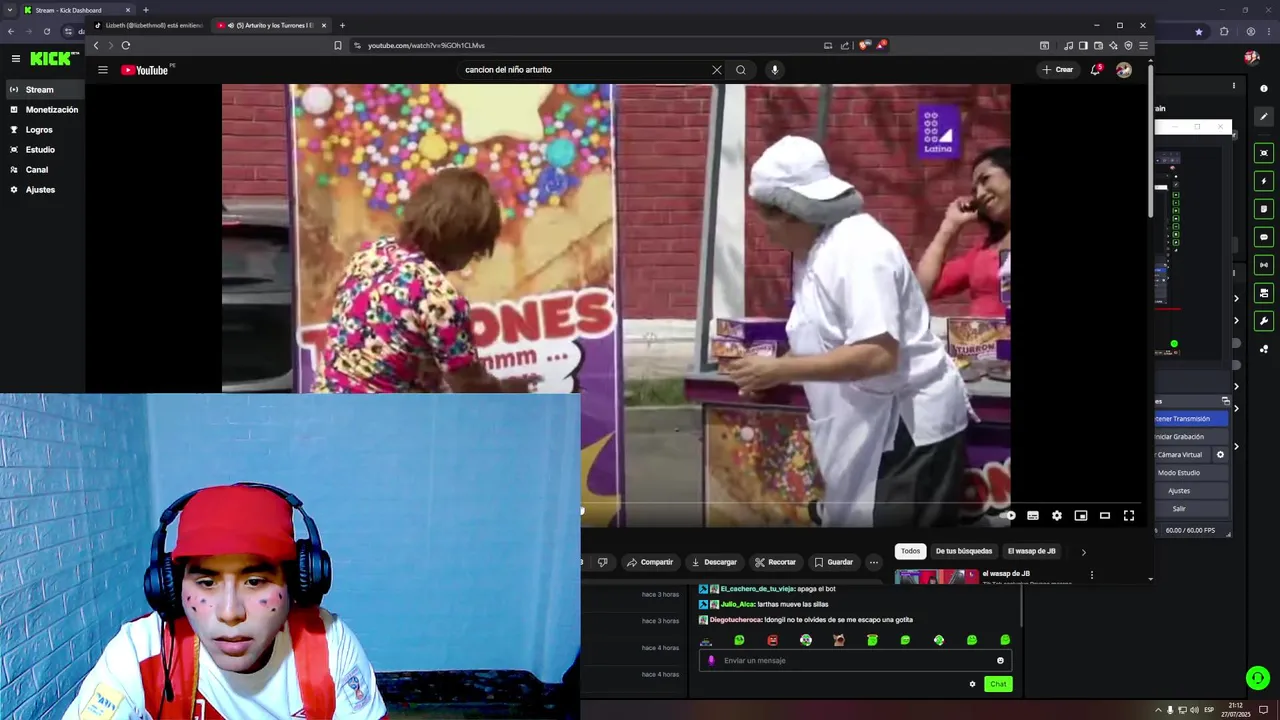The image size is (1280, 720).
Task: Switch to Arturito y los Turrones tab
Action: tap(272, 25)
